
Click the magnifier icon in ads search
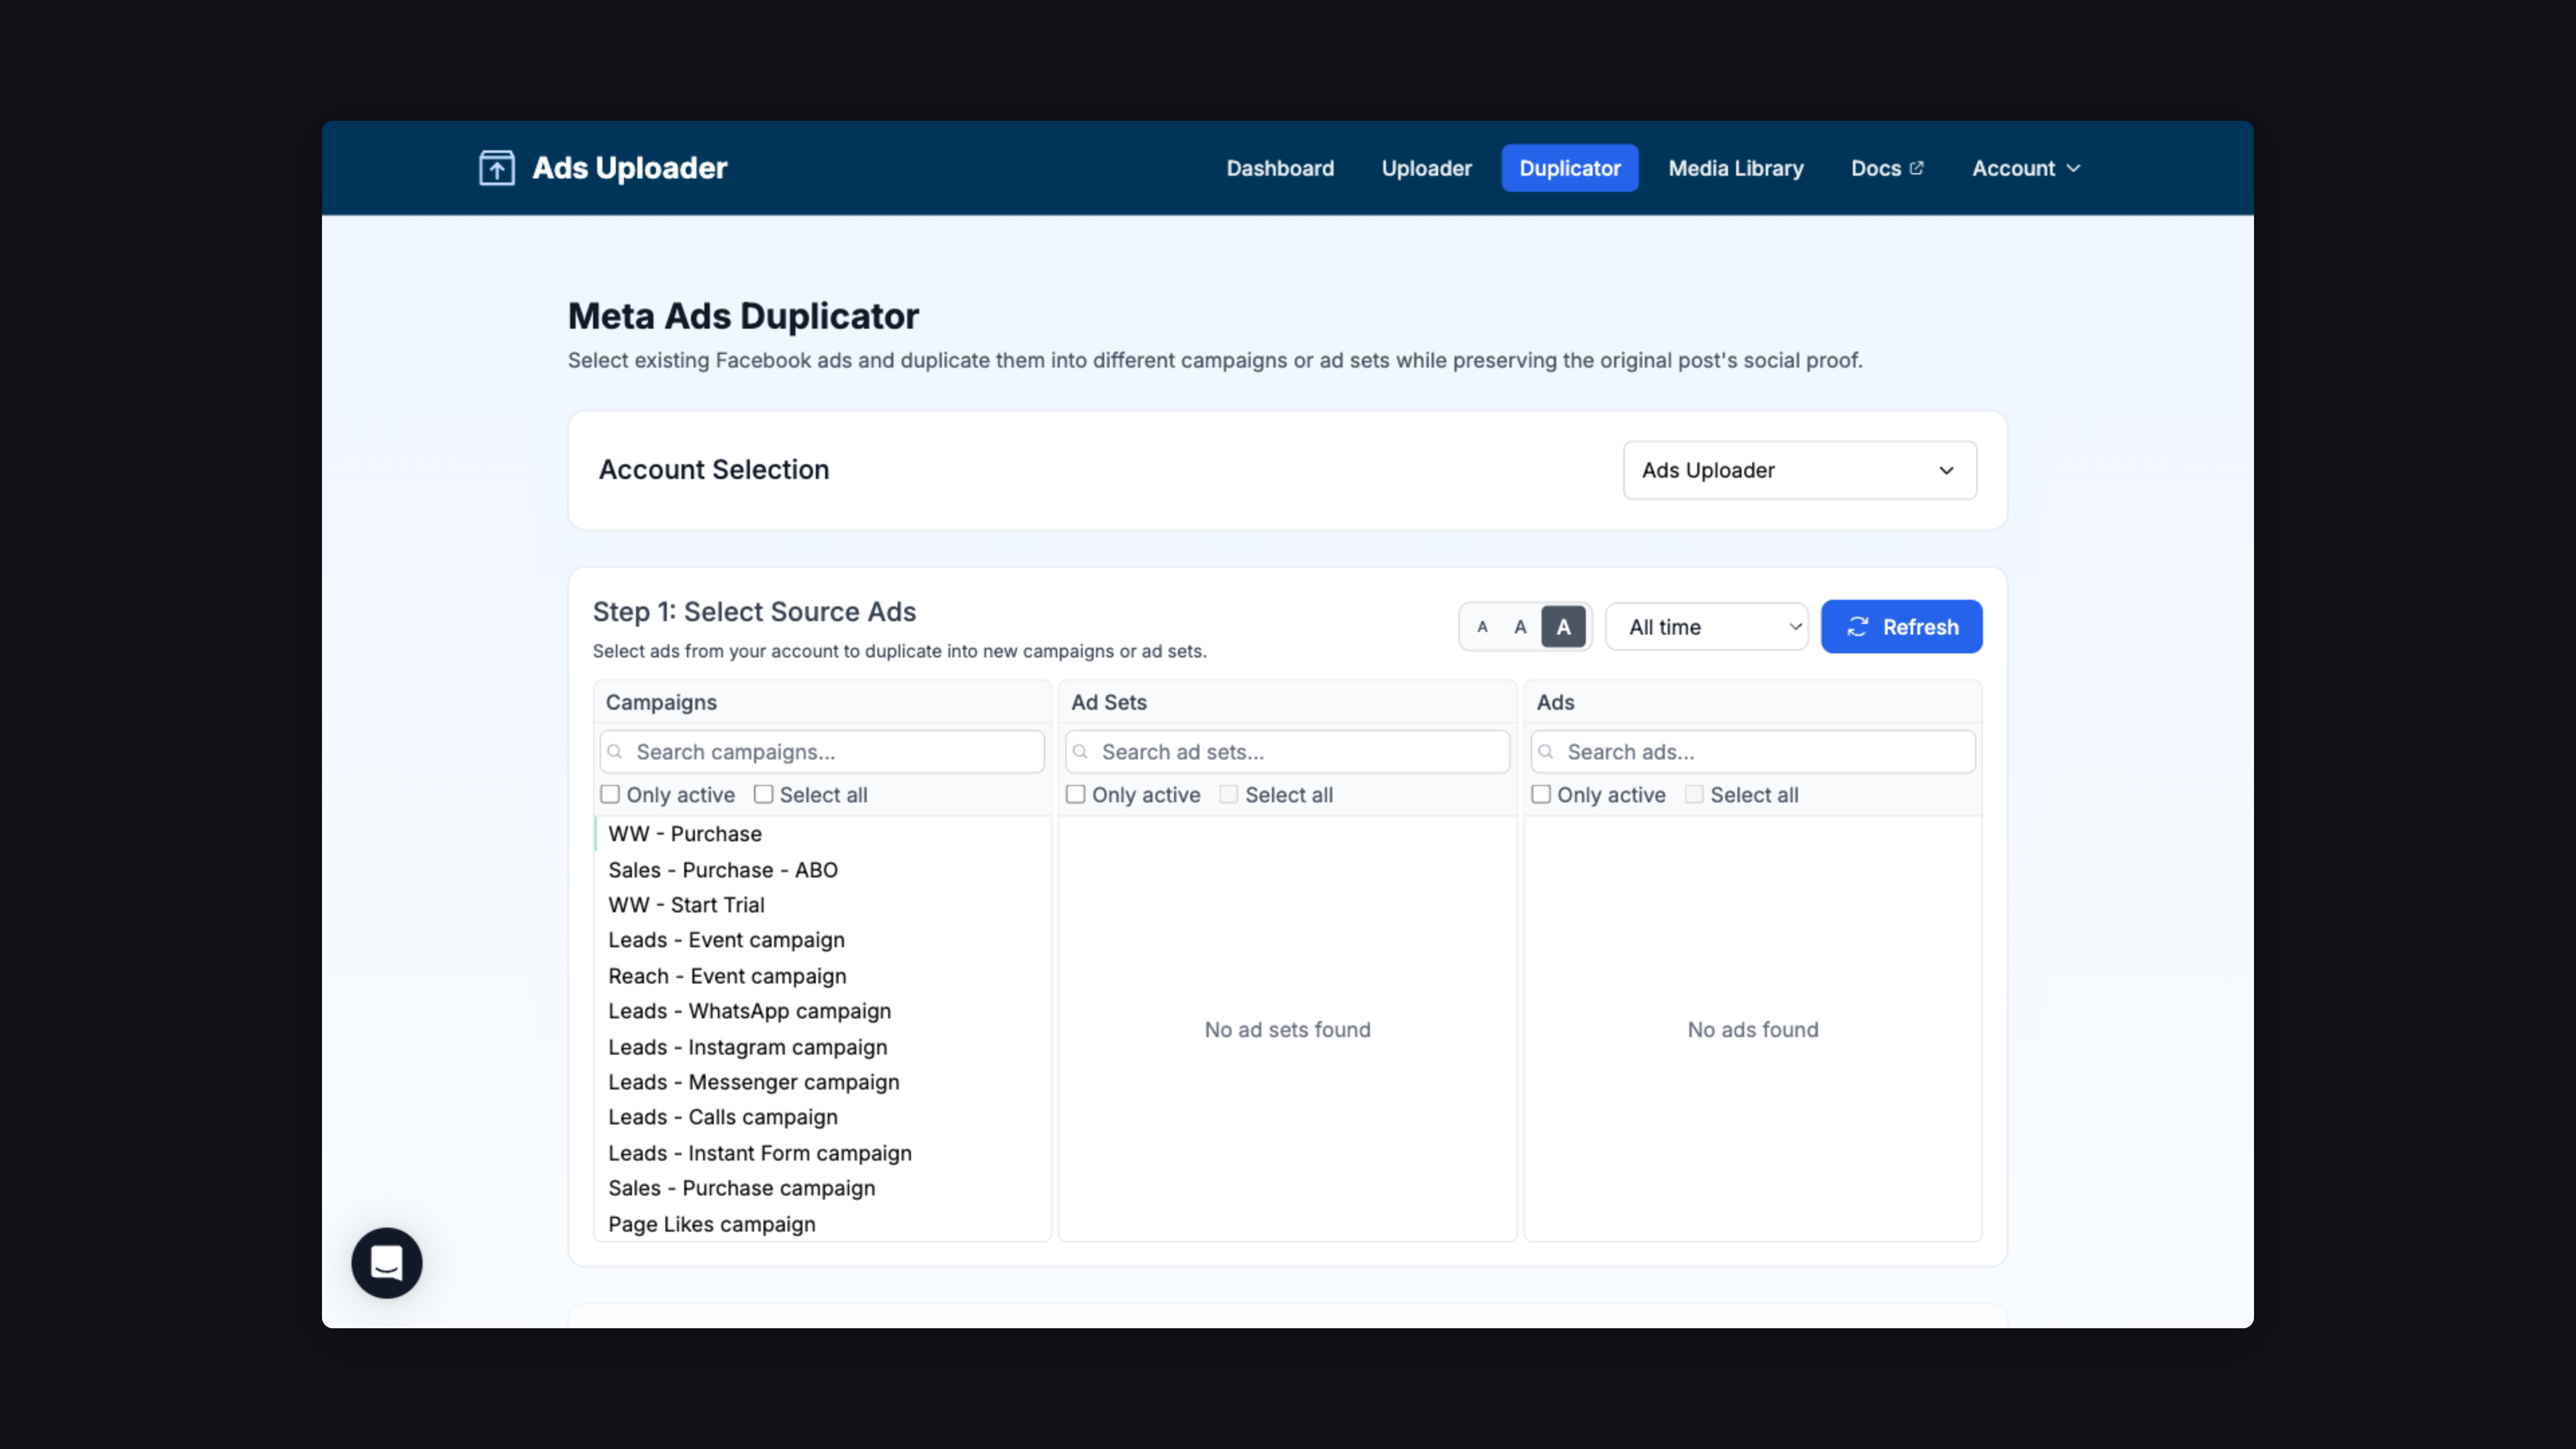(1546, 752)
